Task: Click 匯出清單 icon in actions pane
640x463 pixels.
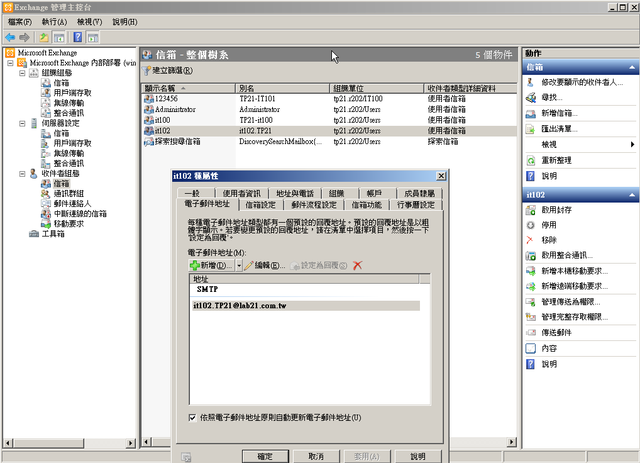Action: 531,129
